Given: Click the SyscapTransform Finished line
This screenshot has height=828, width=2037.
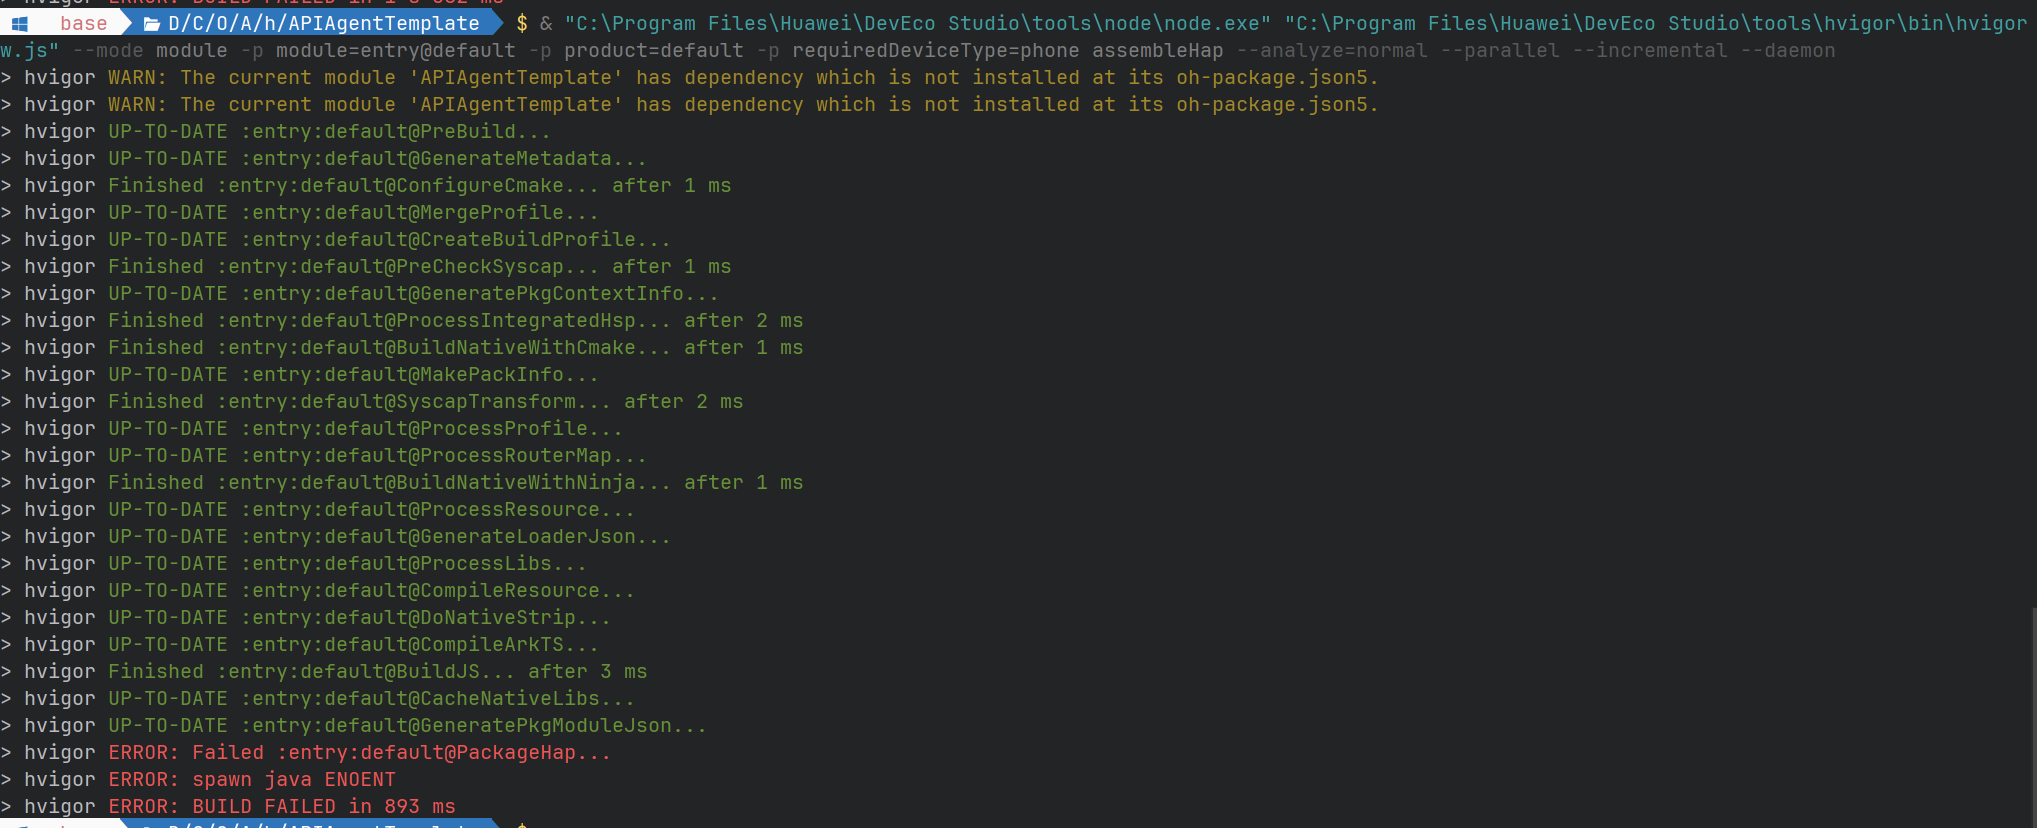Looking at the screenshot, I should point(372,401).
